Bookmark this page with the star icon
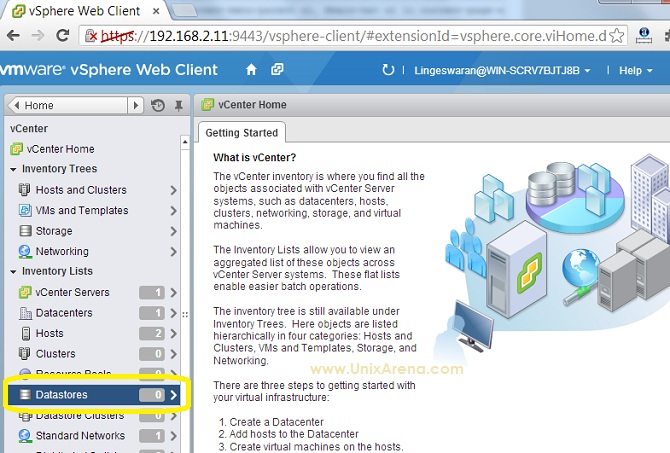Screen dimensions: 670x453 click(617, 35)
